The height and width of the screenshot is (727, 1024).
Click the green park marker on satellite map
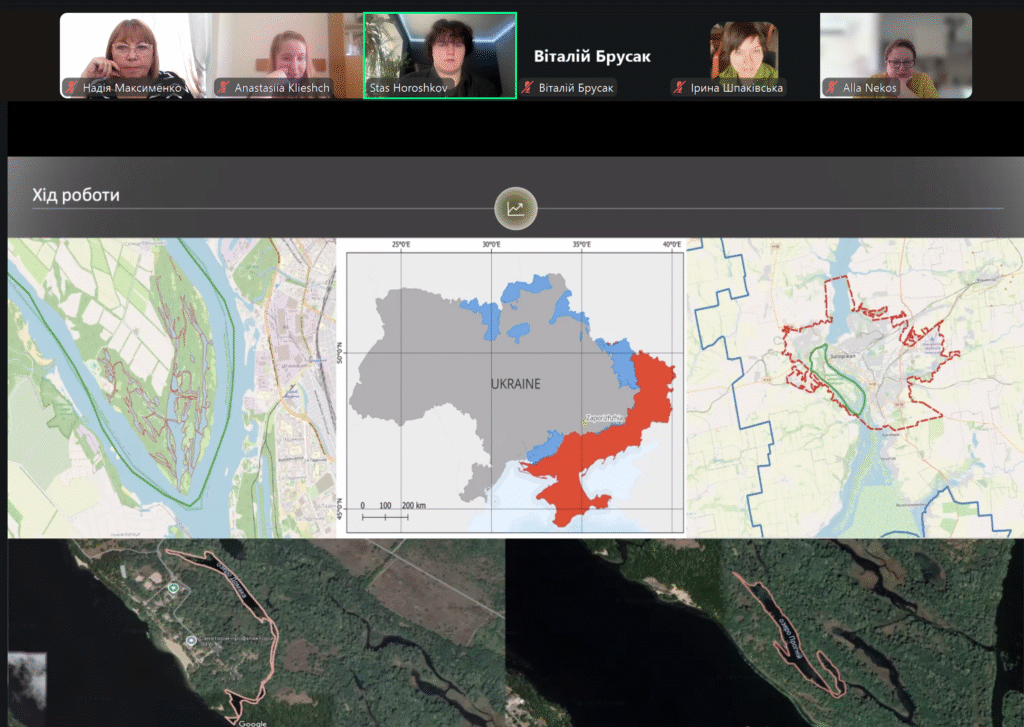click(x=173, y=587)
